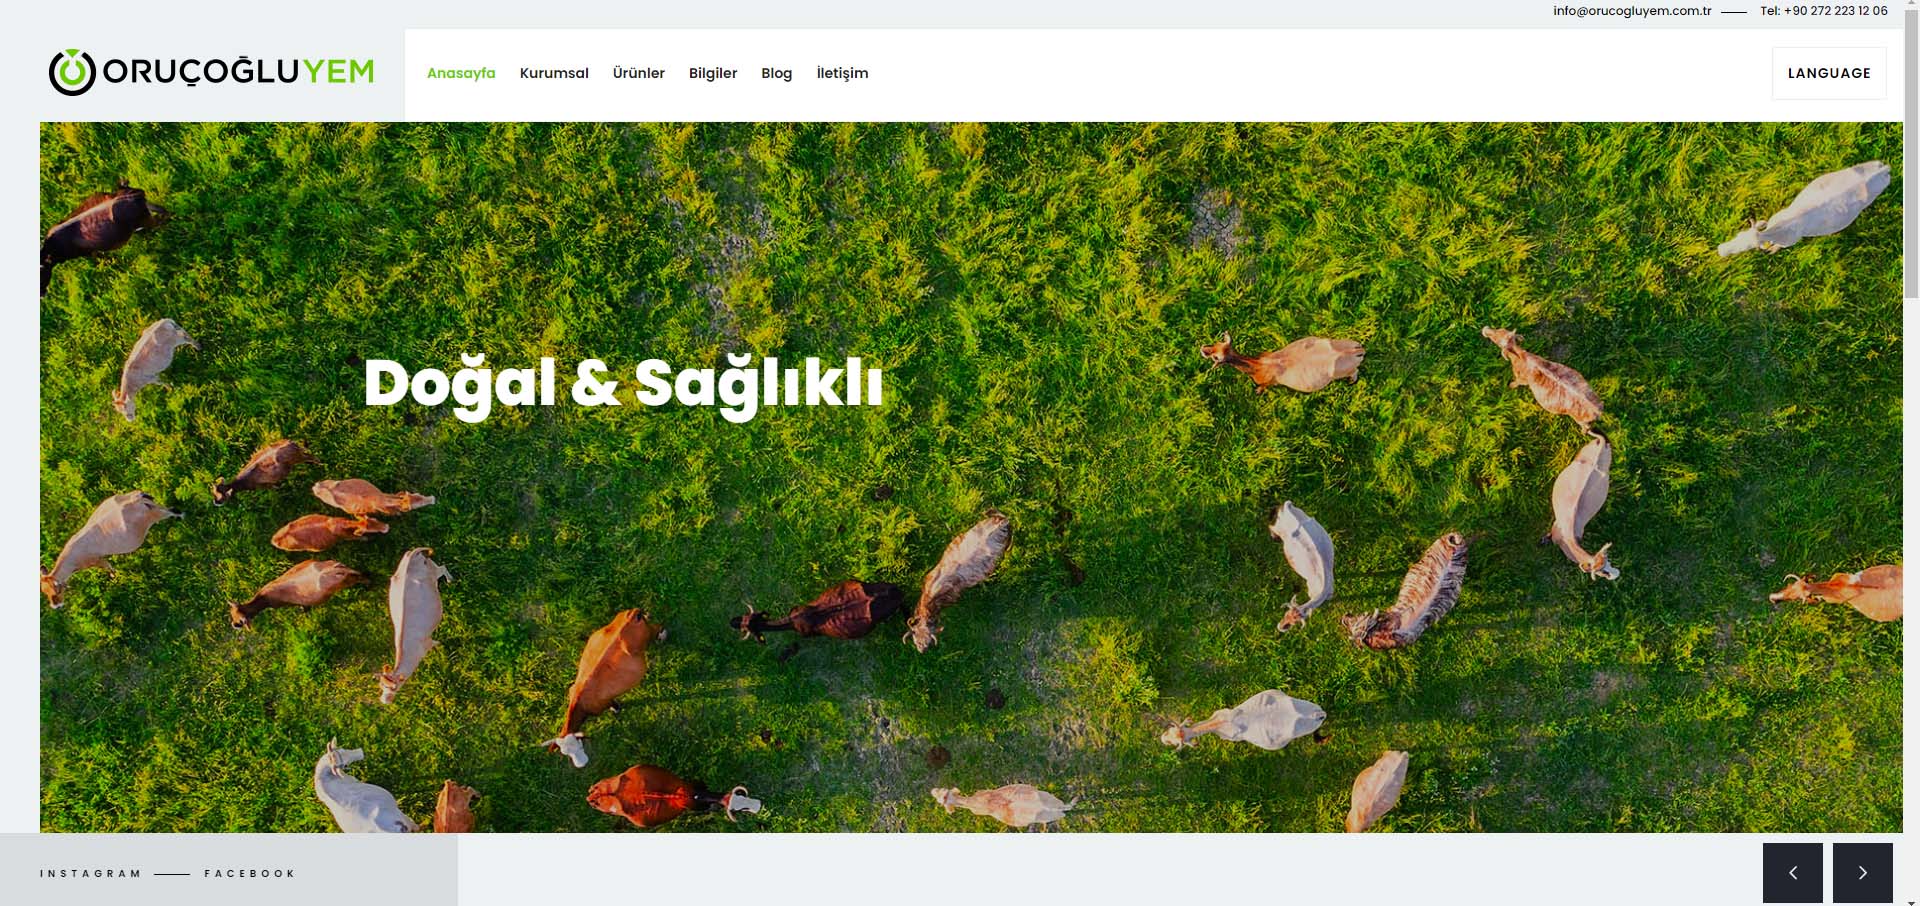Advance to next slide arrow
Screen dimensions: 1920x906
(x=1862, y=873)
